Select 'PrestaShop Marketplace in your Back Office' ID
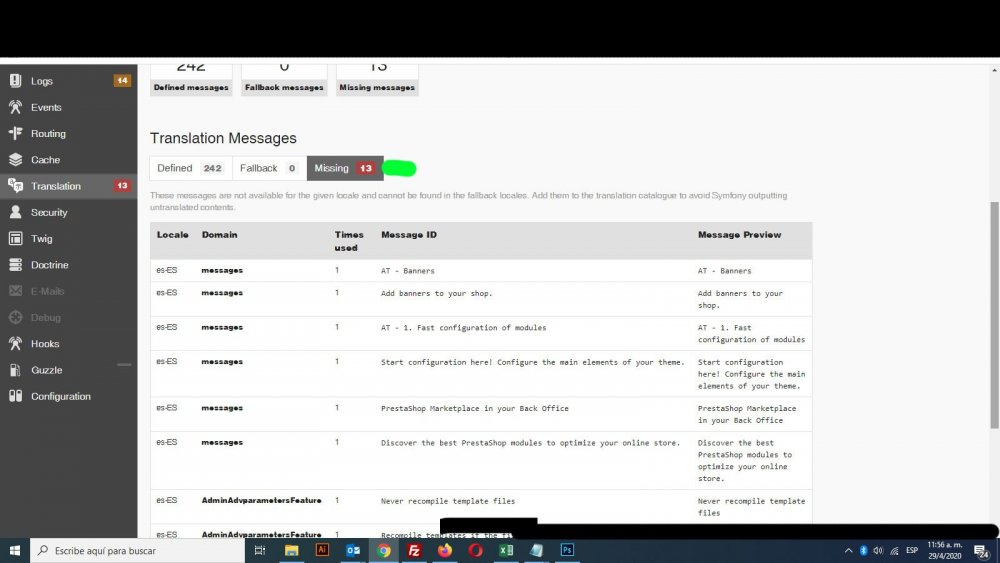The image size is (1000, 563). tap(474, 409)
